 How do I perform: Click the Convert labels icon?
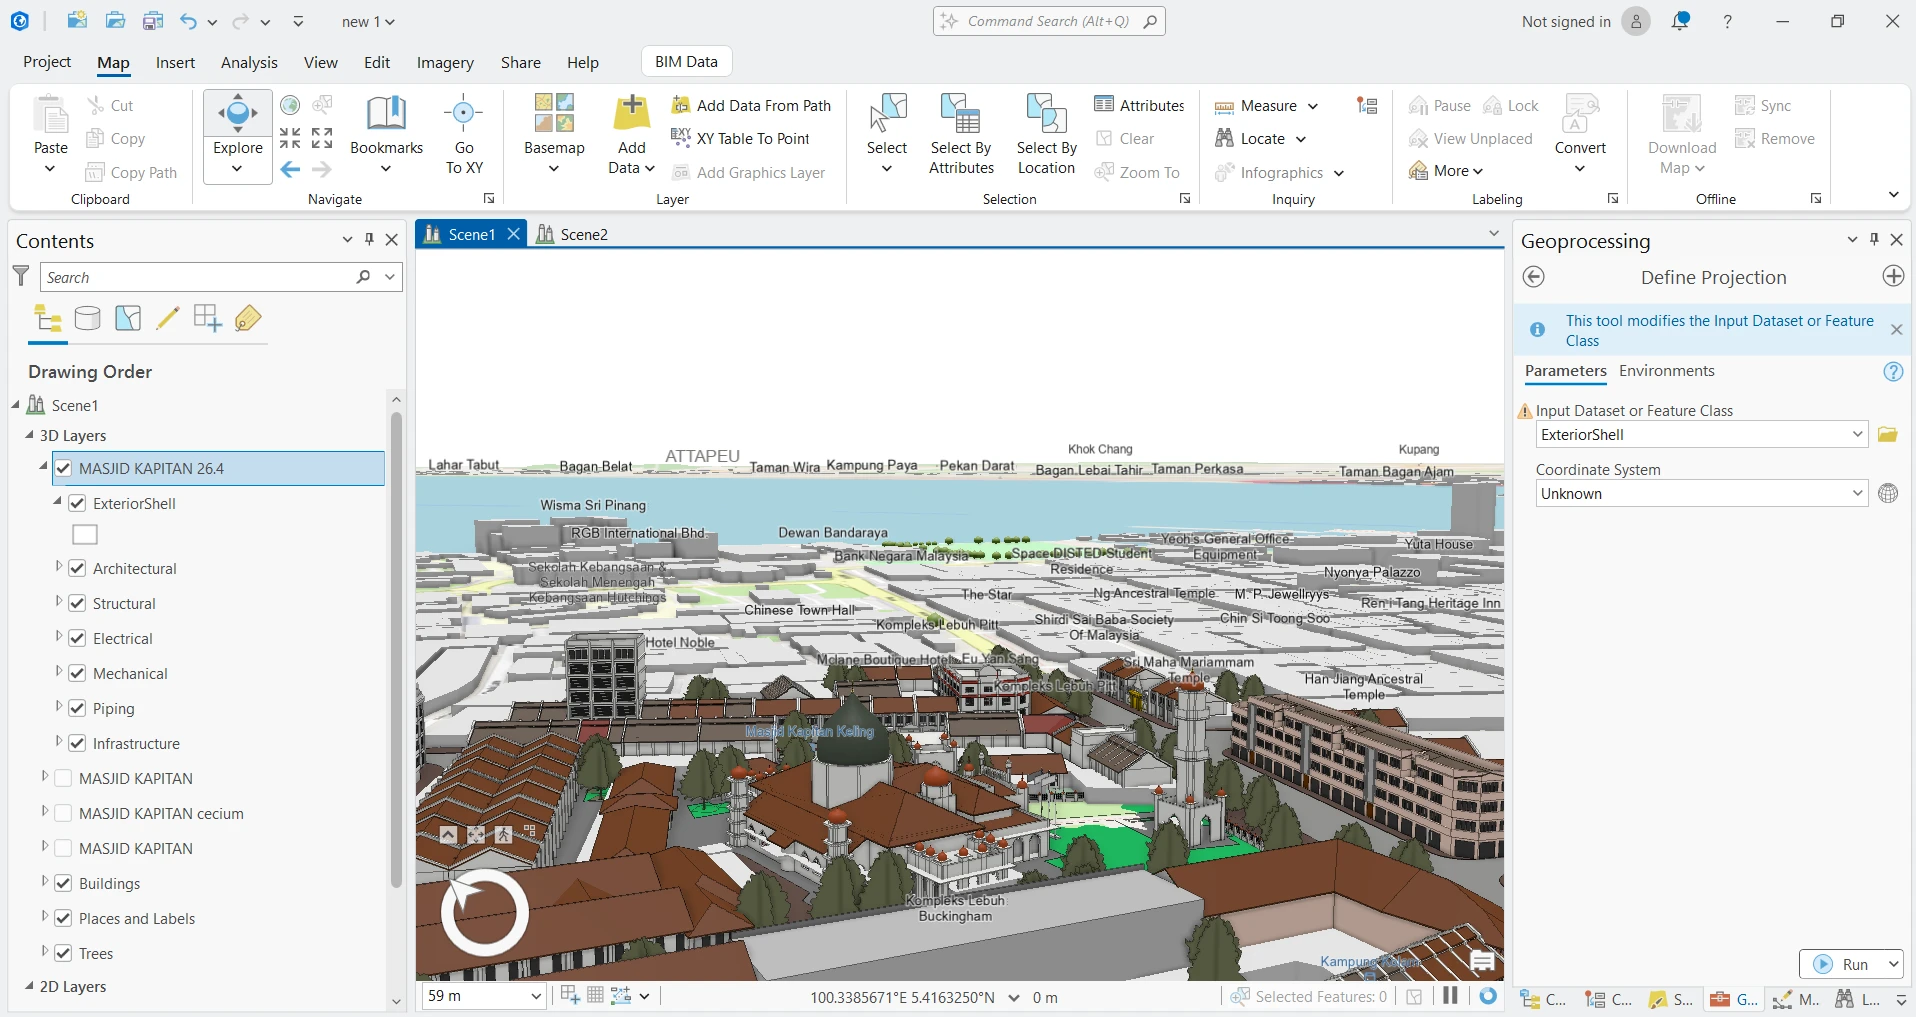click(x=1580, y=114)
